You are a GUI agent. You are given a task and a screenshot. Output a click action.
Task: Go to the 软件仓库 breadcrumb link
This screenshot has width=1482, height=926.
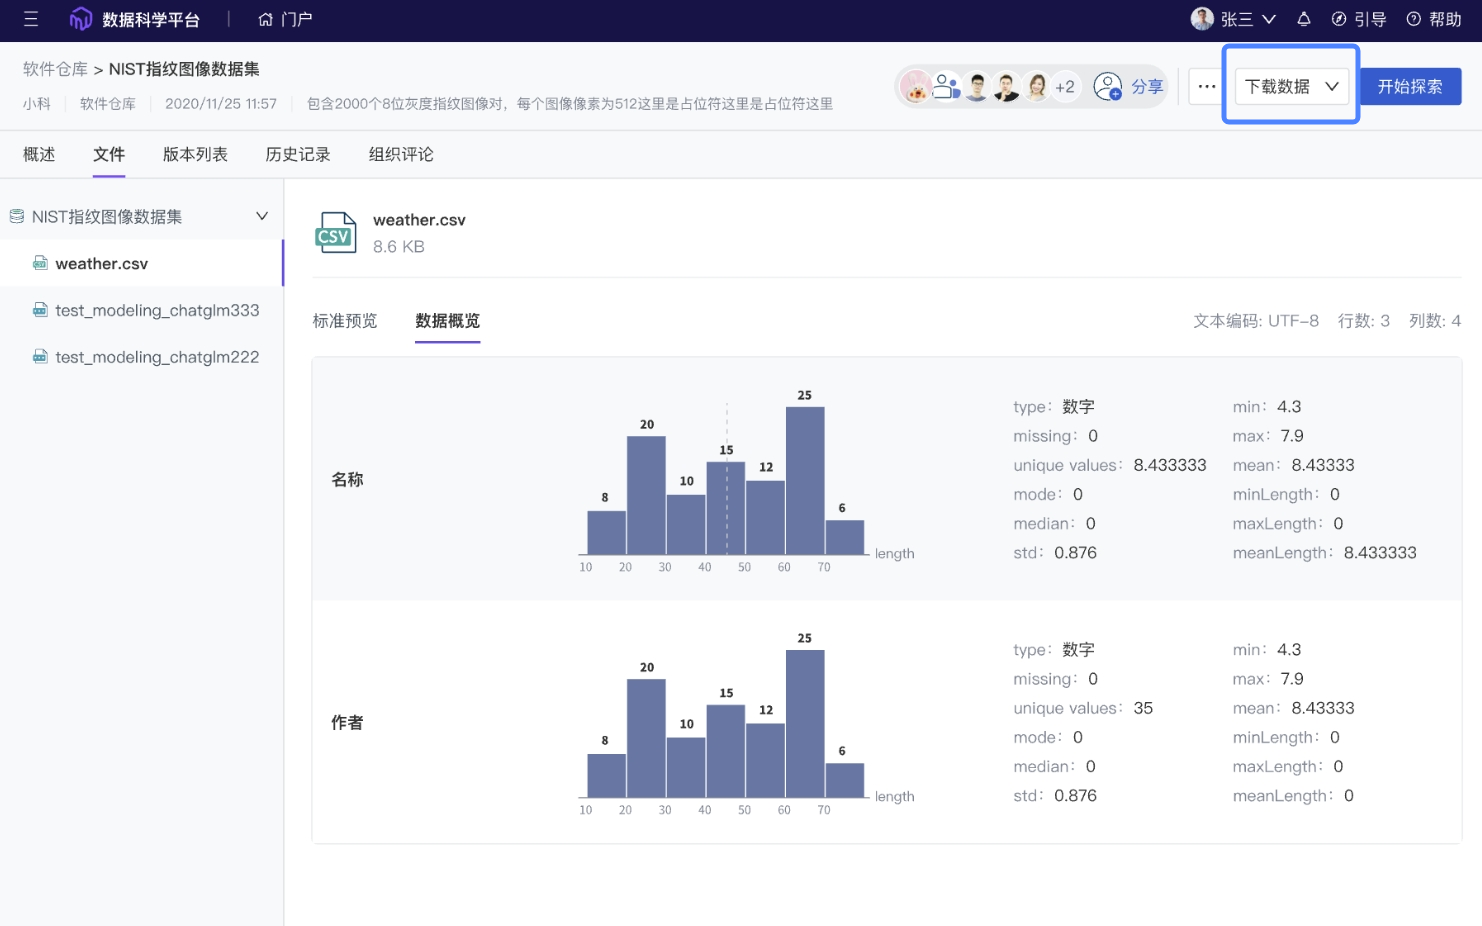coord(55,69)
